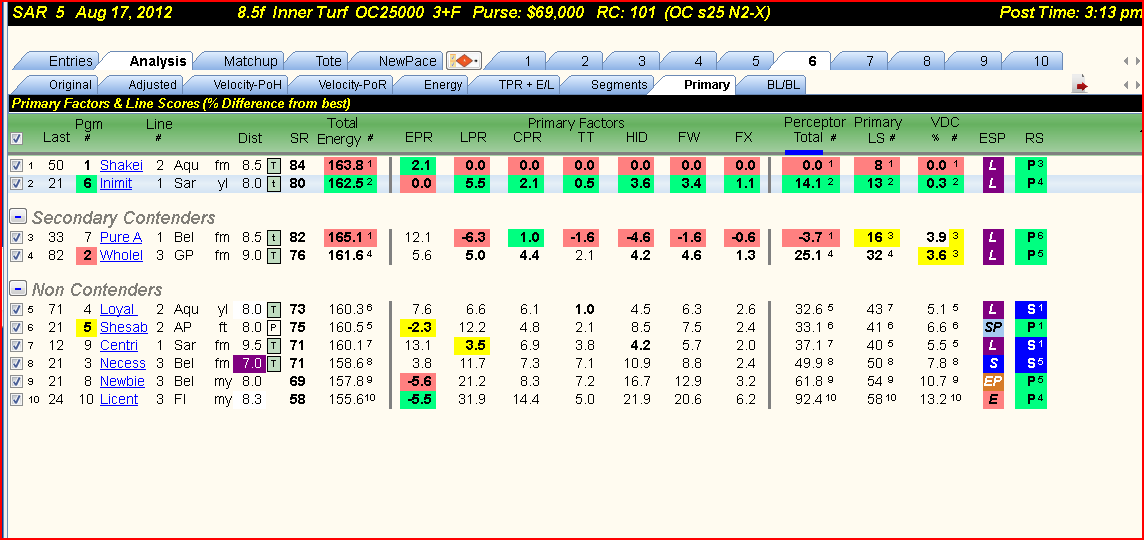Click blue S ESP badge for Necess
Viewport: 1144px width, 540px height.
(992, 363)
